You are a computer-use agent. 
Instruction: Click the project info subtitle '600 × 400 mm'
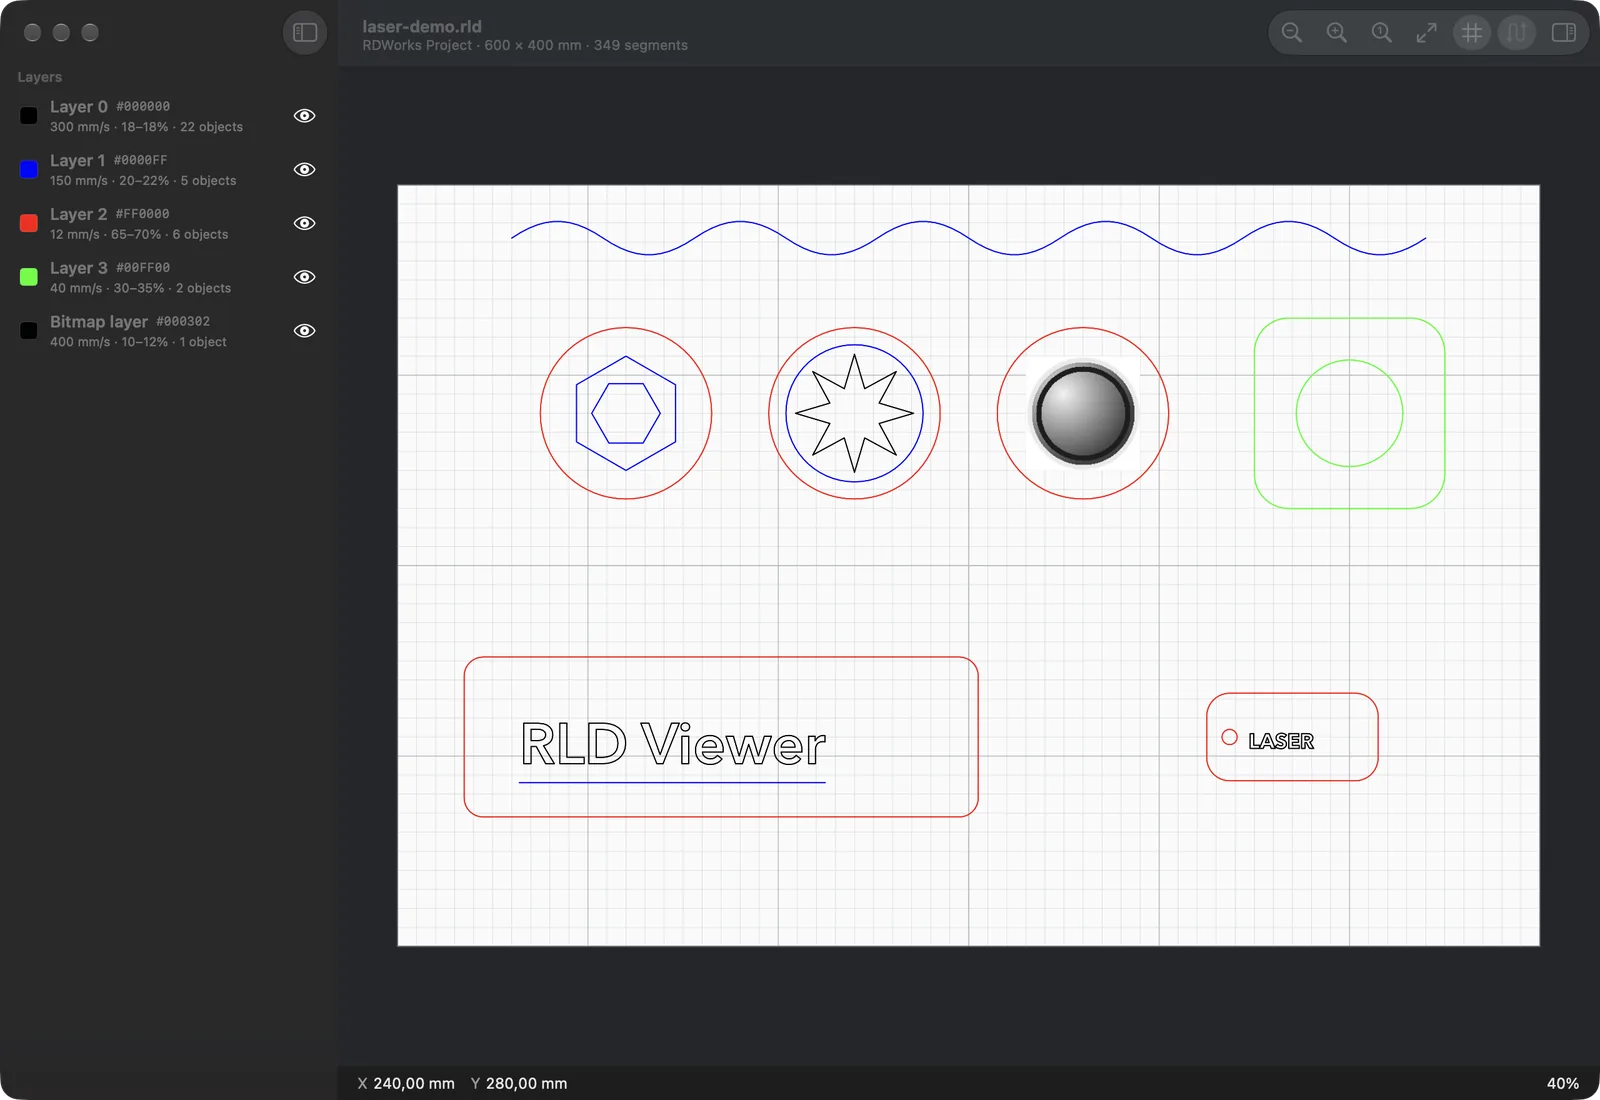(x=533, y=46)
